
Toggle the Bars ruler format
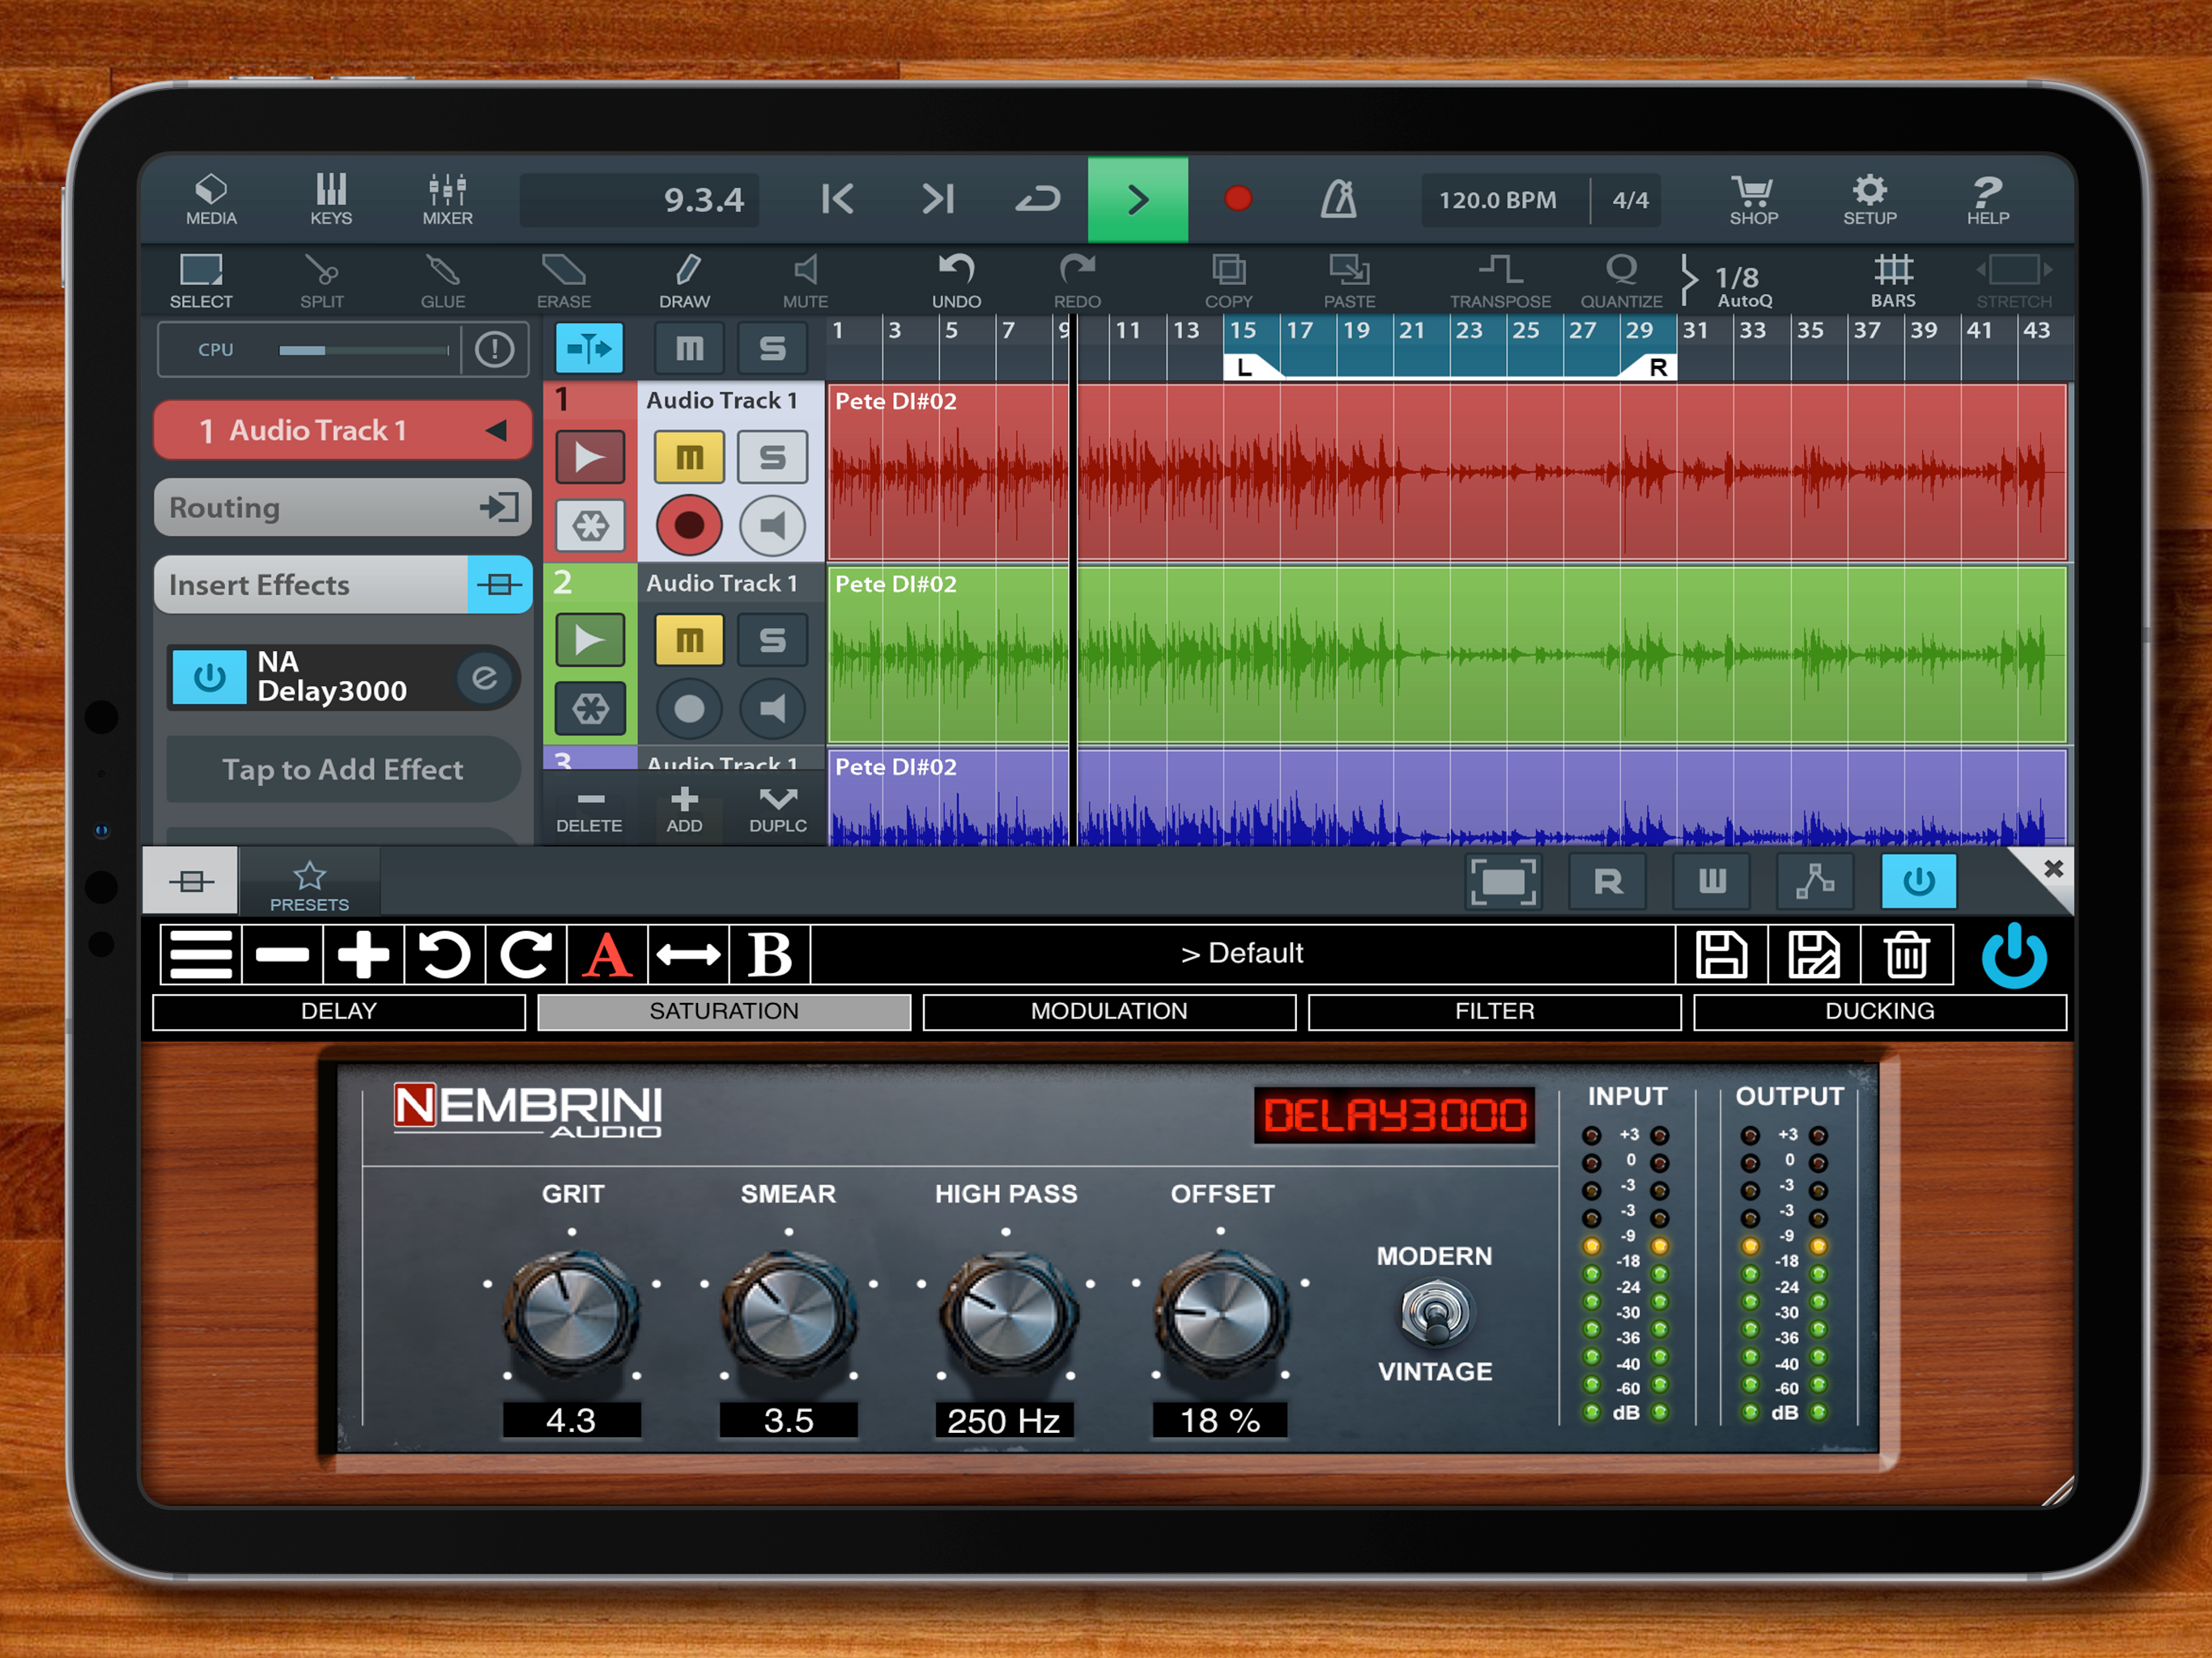pyautogui.click(x=1893, y=281)
